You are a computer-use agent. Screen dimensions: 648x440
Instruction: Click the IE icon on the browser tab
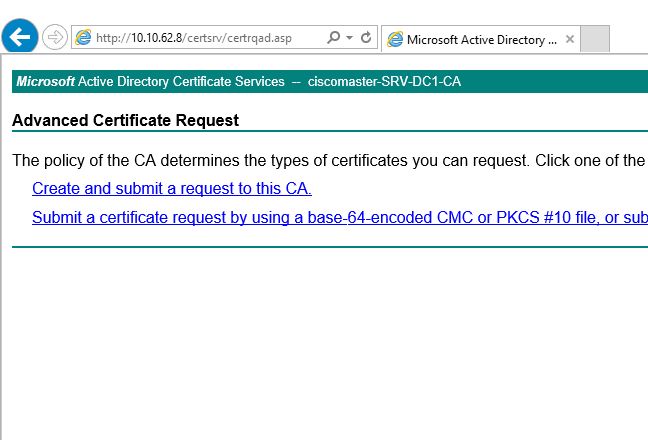[x=395, y=39]
